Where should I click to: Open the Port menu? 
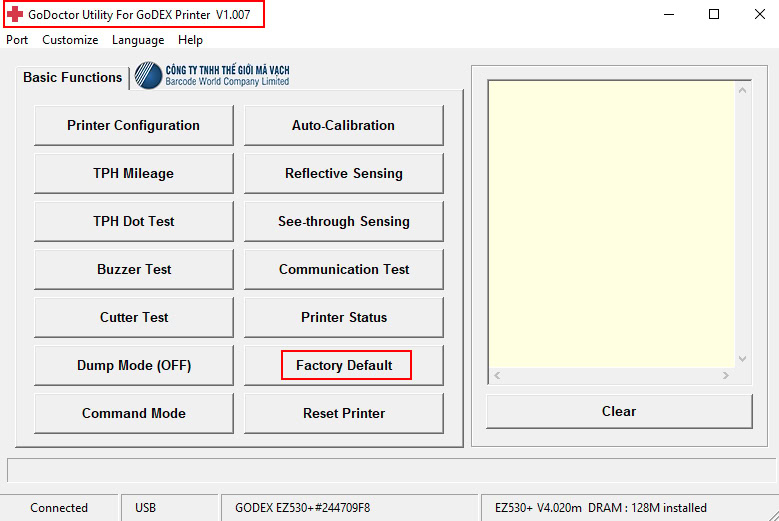17,40
